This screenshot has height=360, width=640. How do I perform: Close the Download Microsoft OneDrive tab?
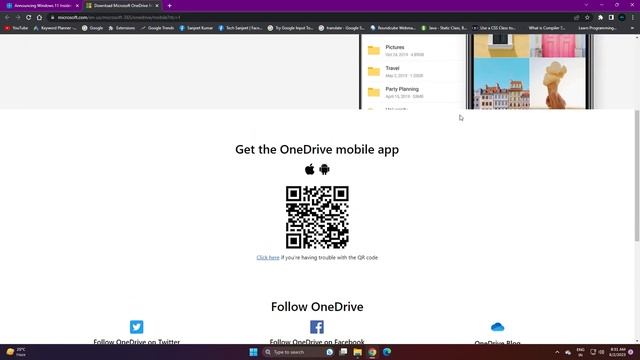click(x=157, y=6)
